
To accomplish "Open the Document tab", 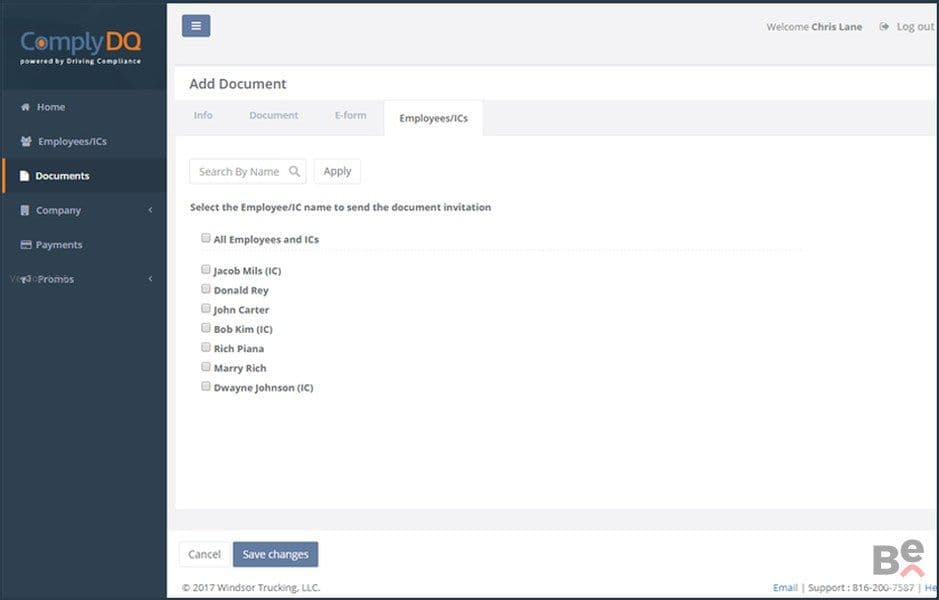I will [x=274, y=115].
